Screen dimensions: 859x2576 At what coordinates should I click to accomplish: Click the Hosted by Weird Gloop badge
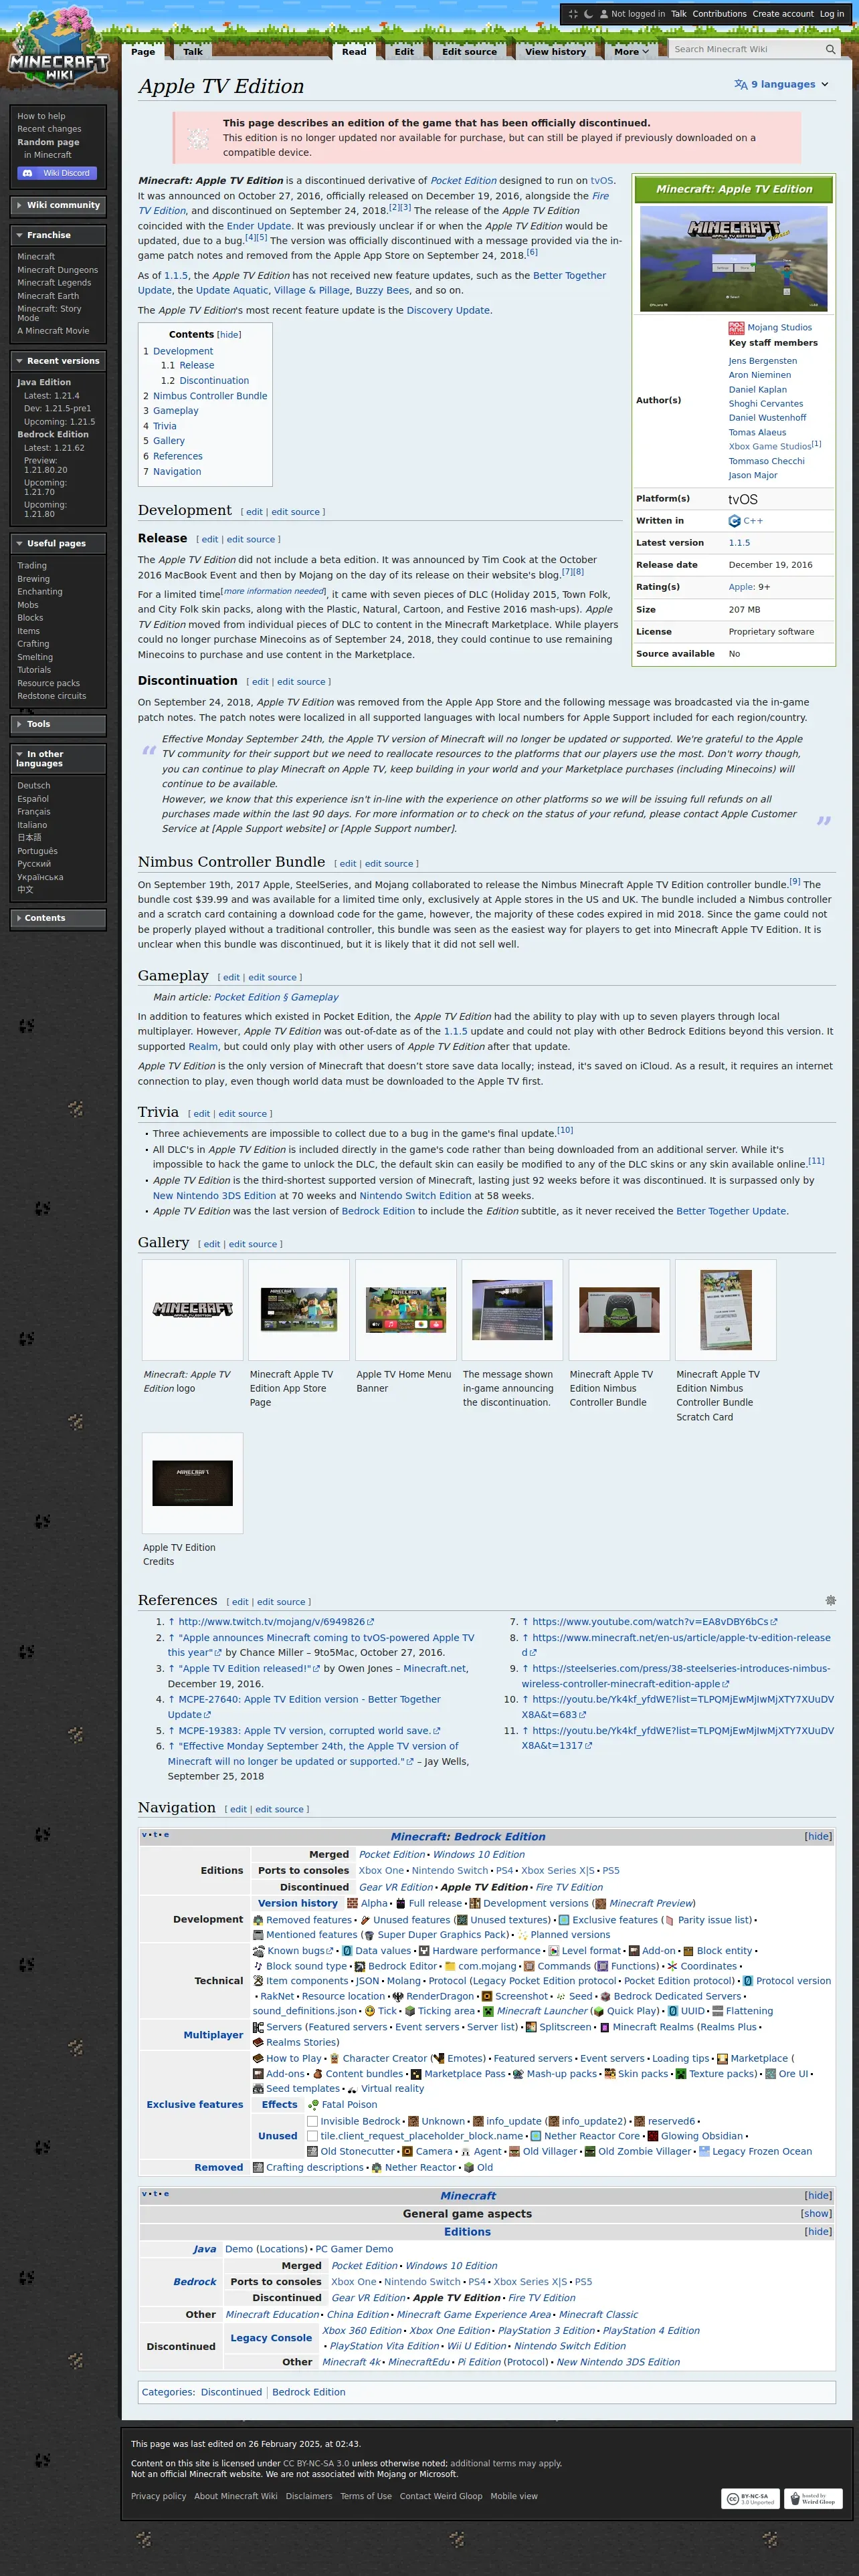tap(813, 2498)
